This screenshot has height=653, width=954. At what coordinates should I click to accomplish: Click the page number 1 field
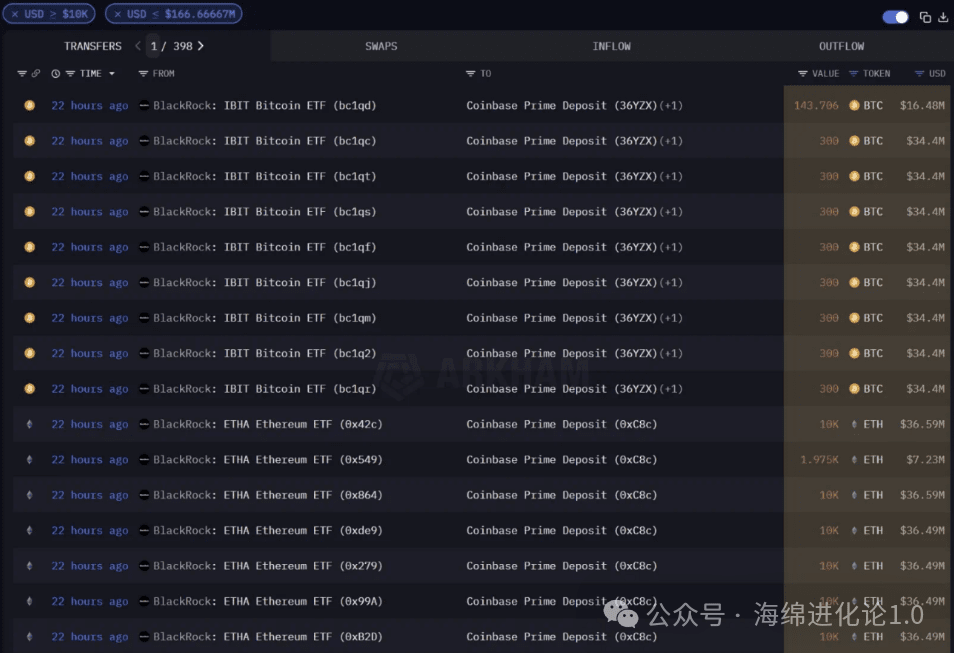154,46
